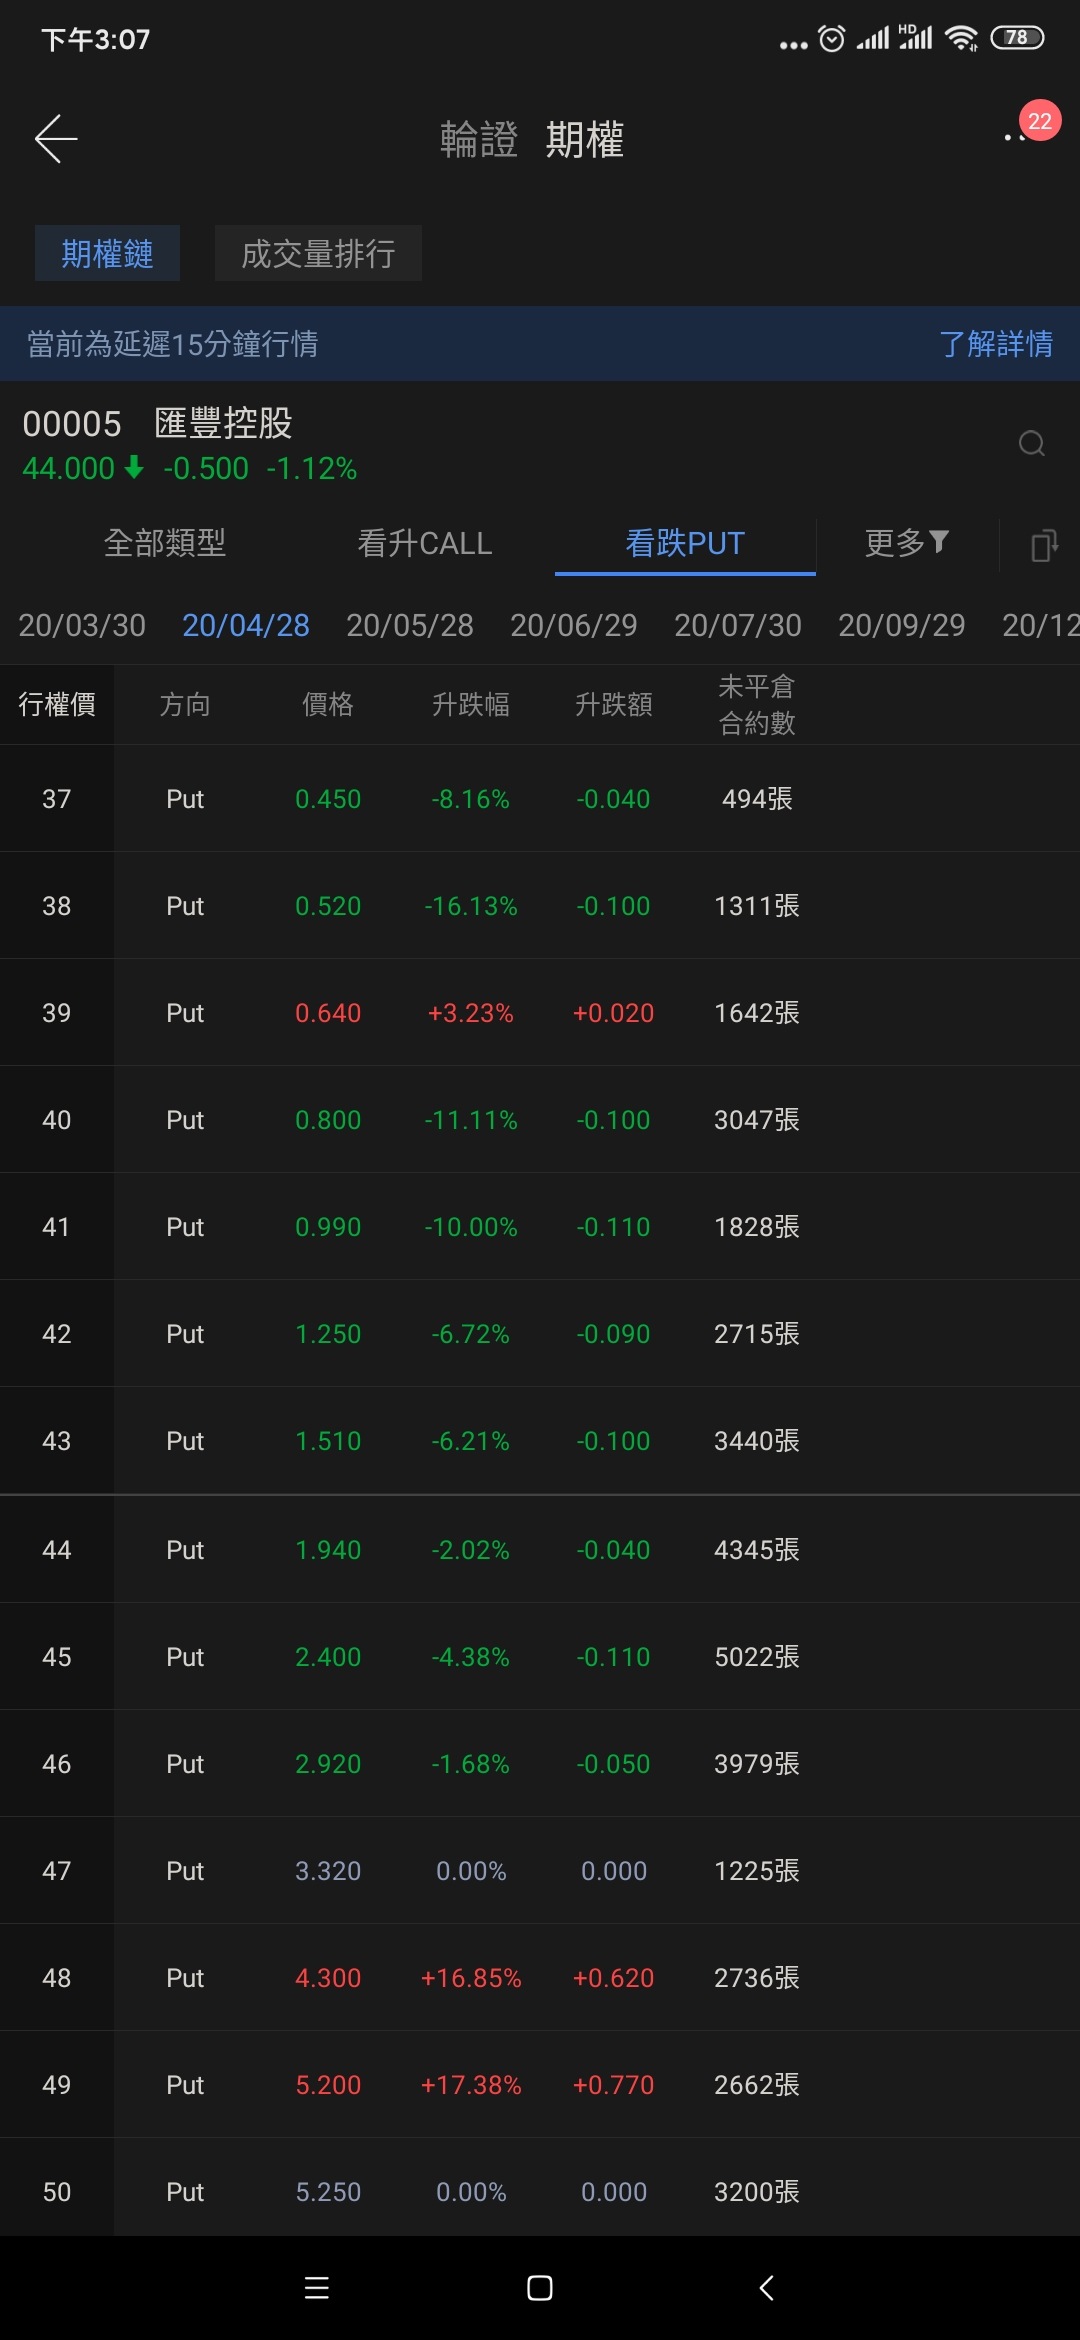Viewport: 1080px width, 2340px height.
Task: Select the 看跌PUT tab
Action: (x=685, y=543)
